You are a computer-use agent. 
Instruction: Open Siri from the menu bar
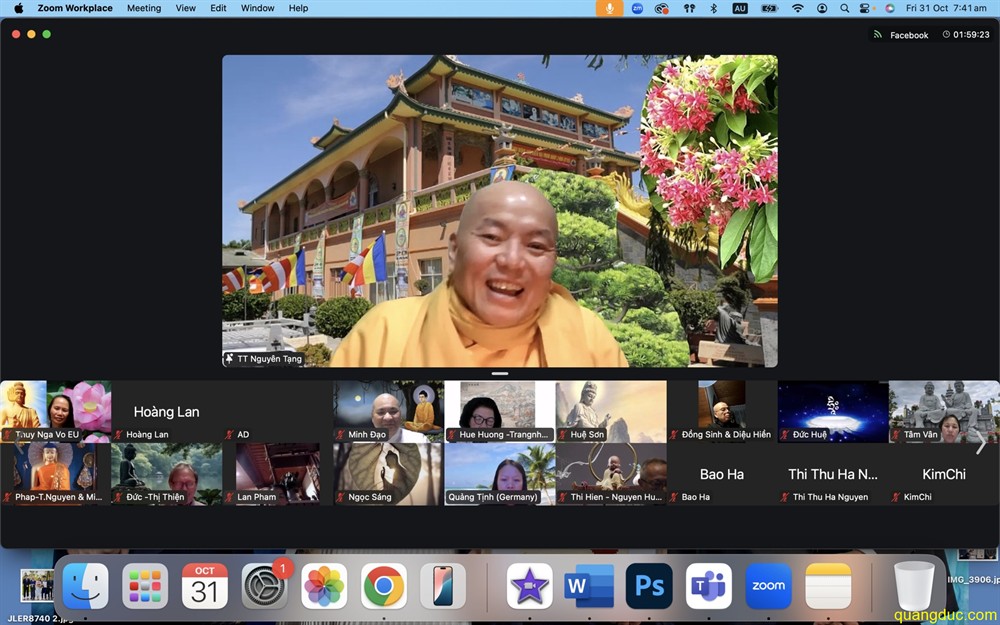(x=889, y=8)
